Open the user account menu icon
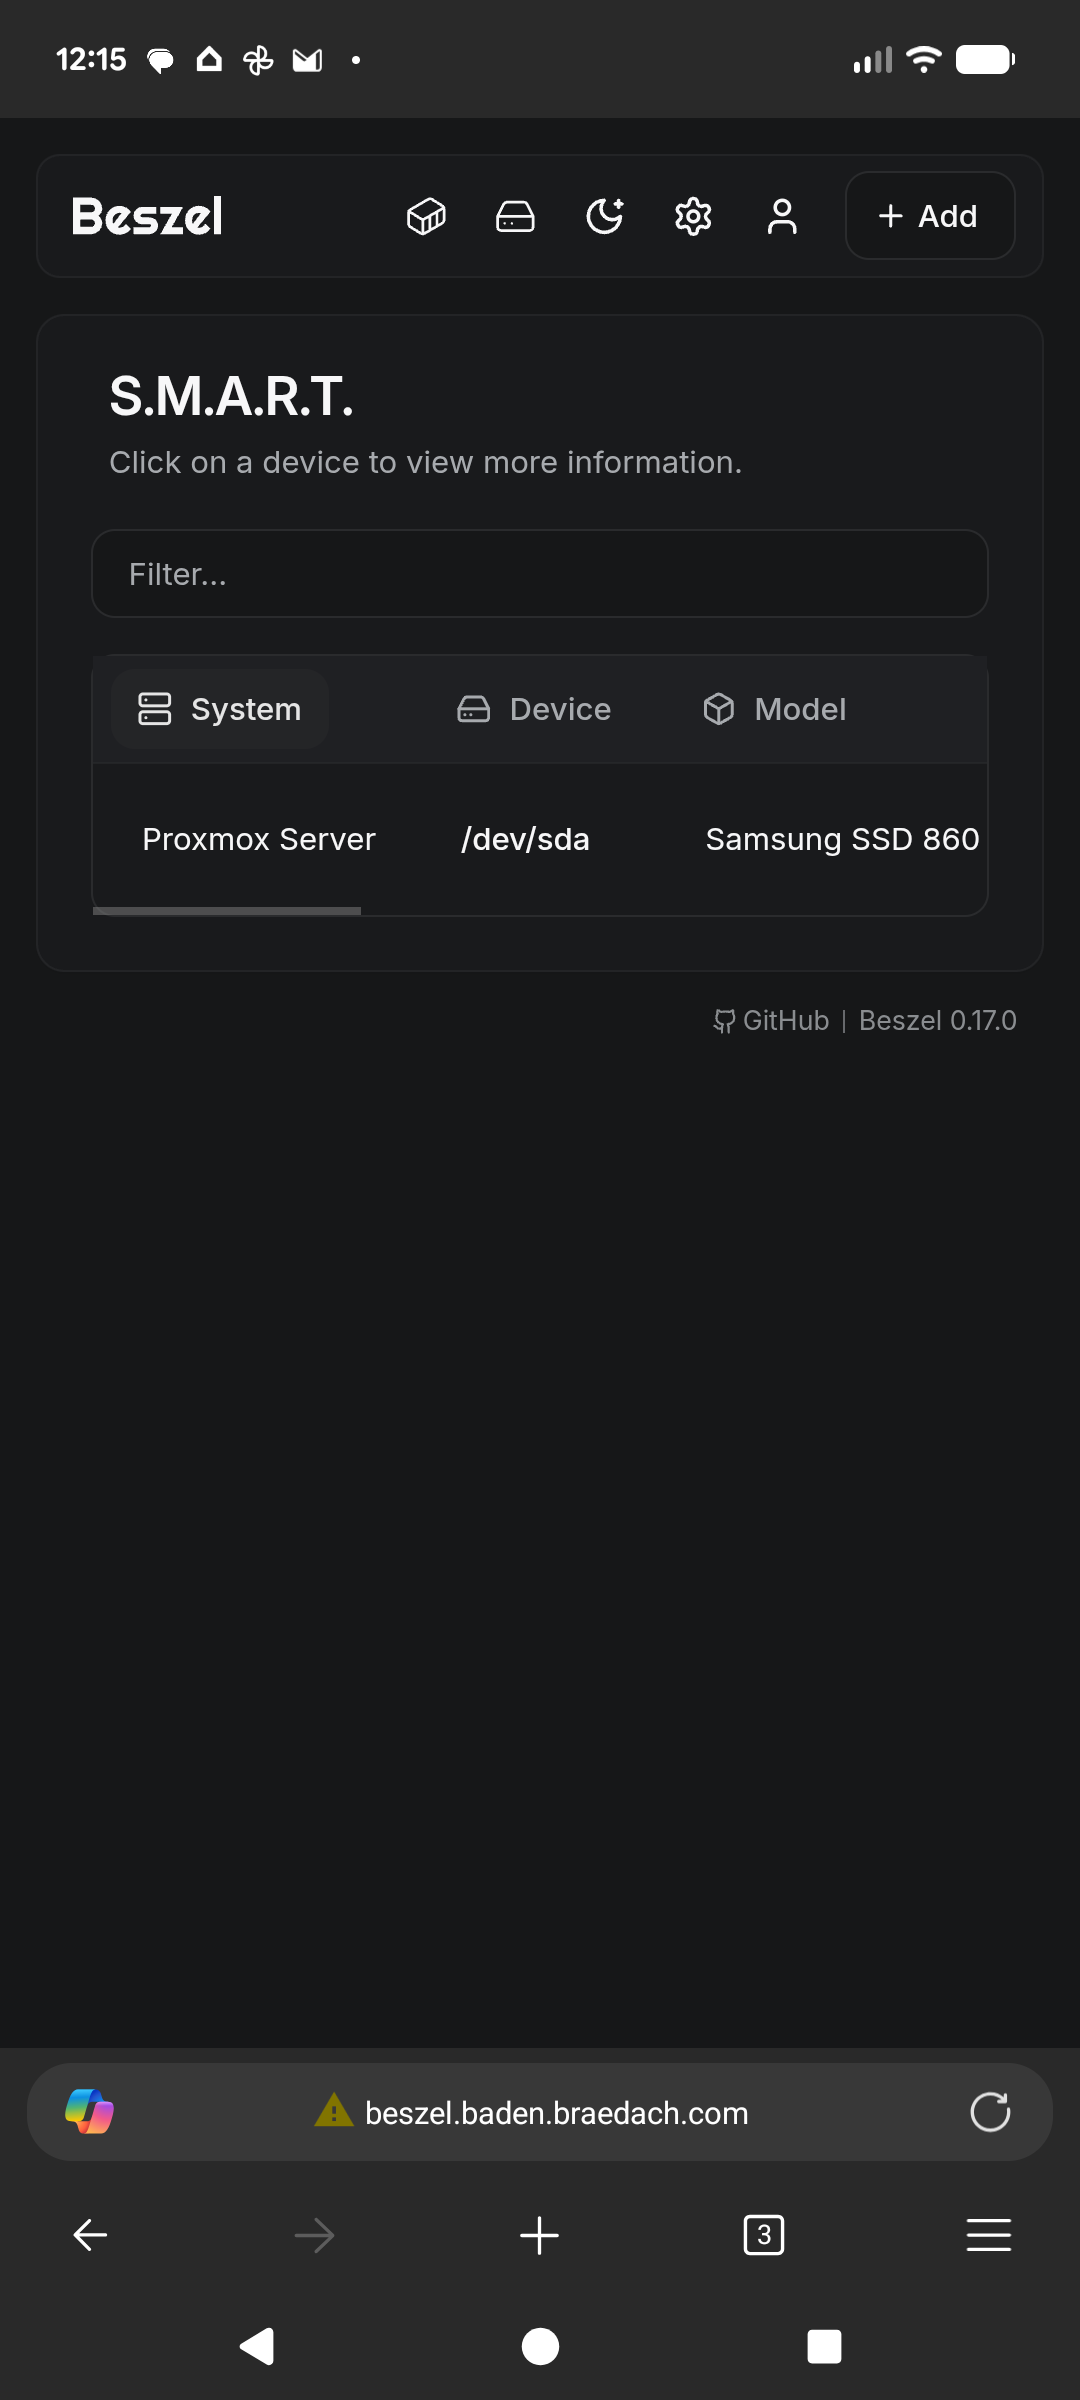Viewport: 1080px width, 2400px height. click(782, 216)
